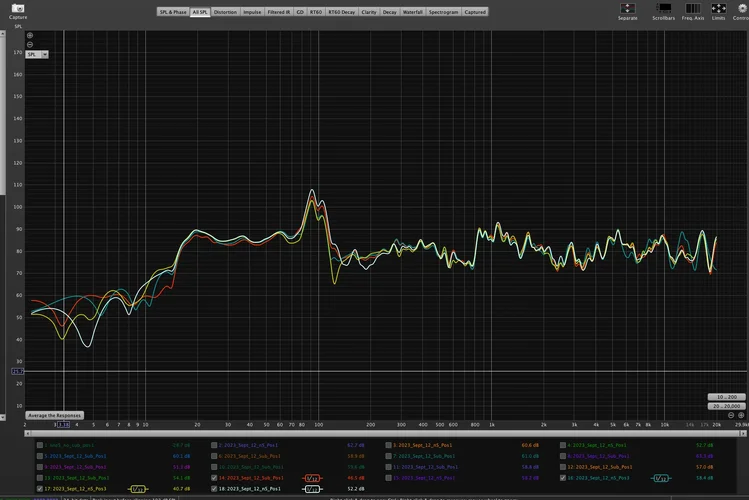Click the teal line swatch of trace 16
The height and width of the screenshot is (500, 749).
coord(659,478)
